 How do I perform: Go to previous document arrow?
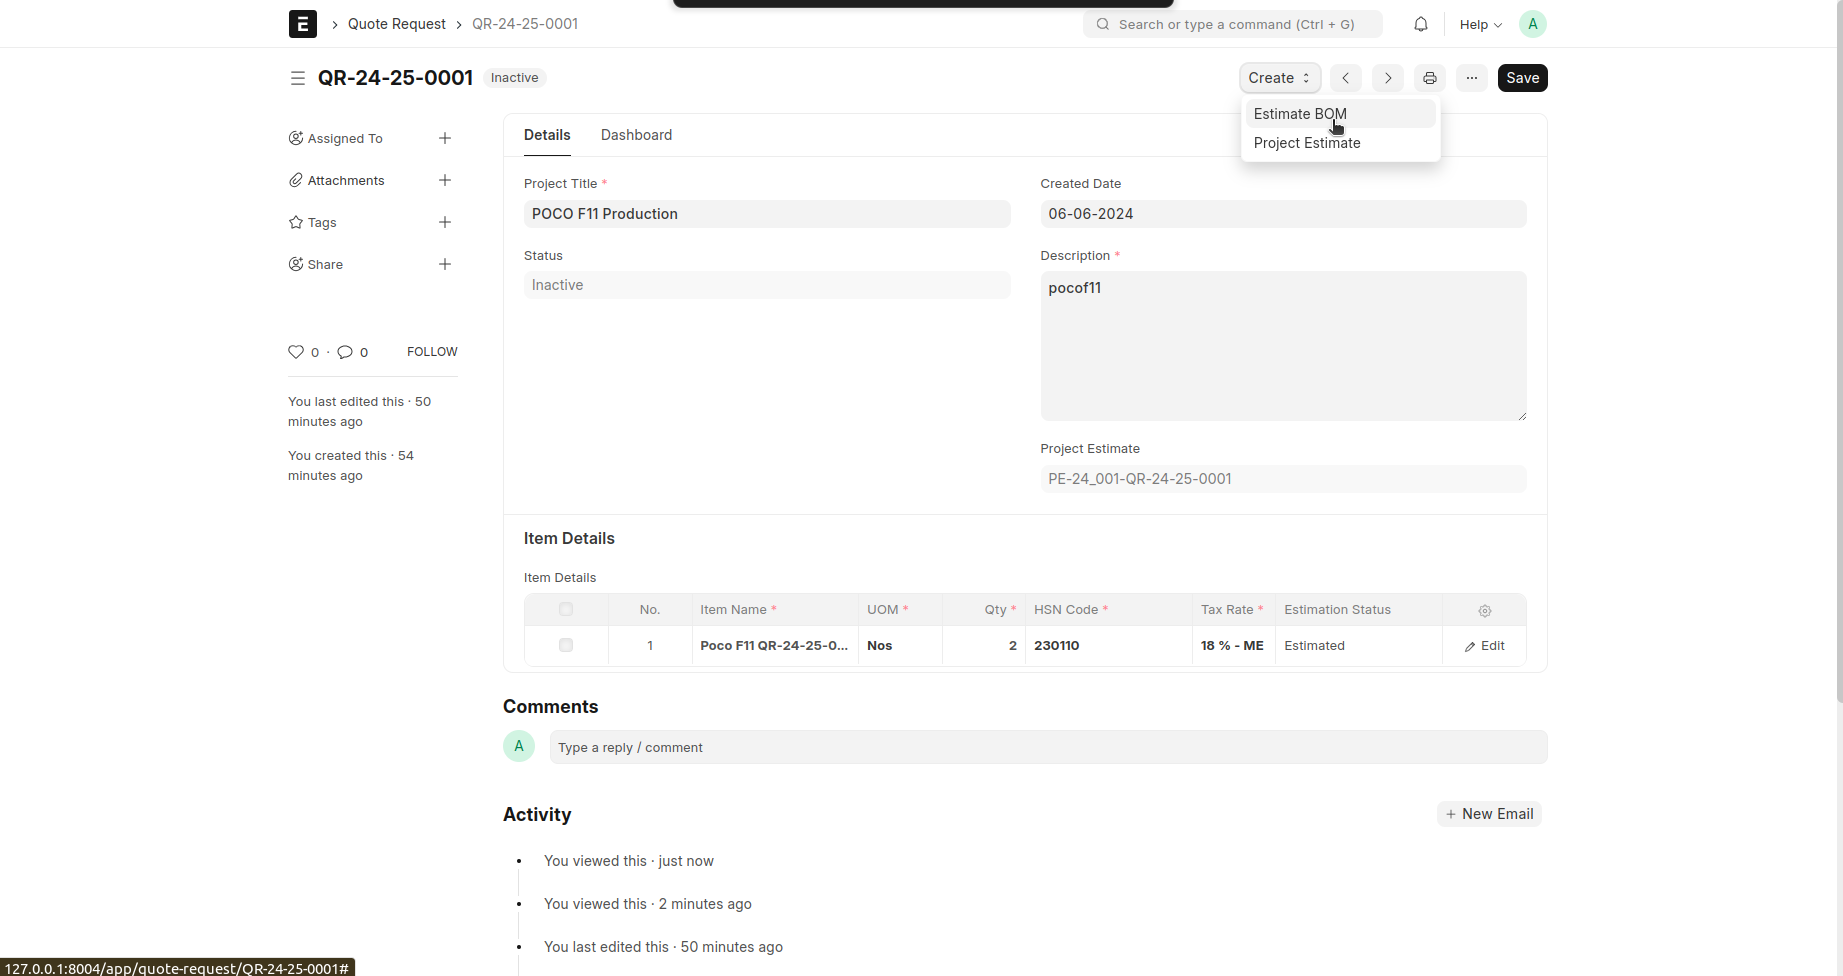click(x=1346, y=78)
